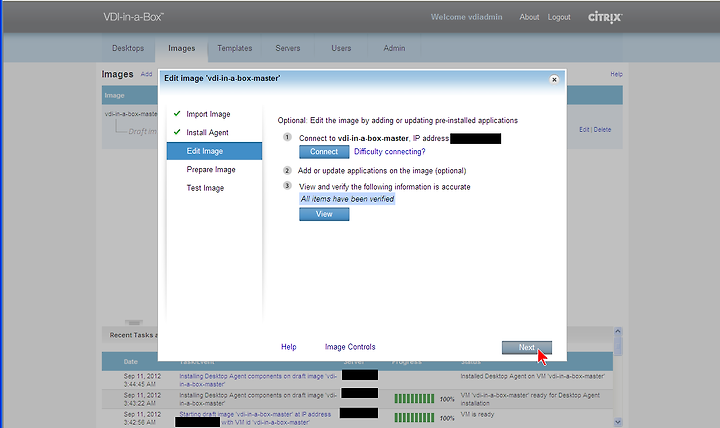Switch to the Users tab
The image size is (720, 428).
point(341,48)
